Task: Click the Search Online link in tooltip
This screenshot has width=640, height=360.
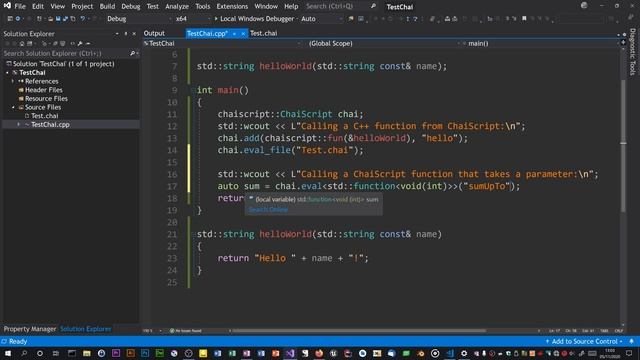Action: pos(268,209)
